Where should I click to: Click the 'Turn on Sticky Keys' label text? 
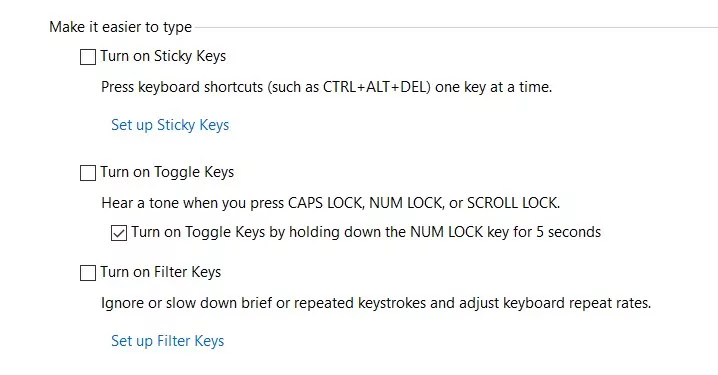pyautogui.click(x=163, y=56)
